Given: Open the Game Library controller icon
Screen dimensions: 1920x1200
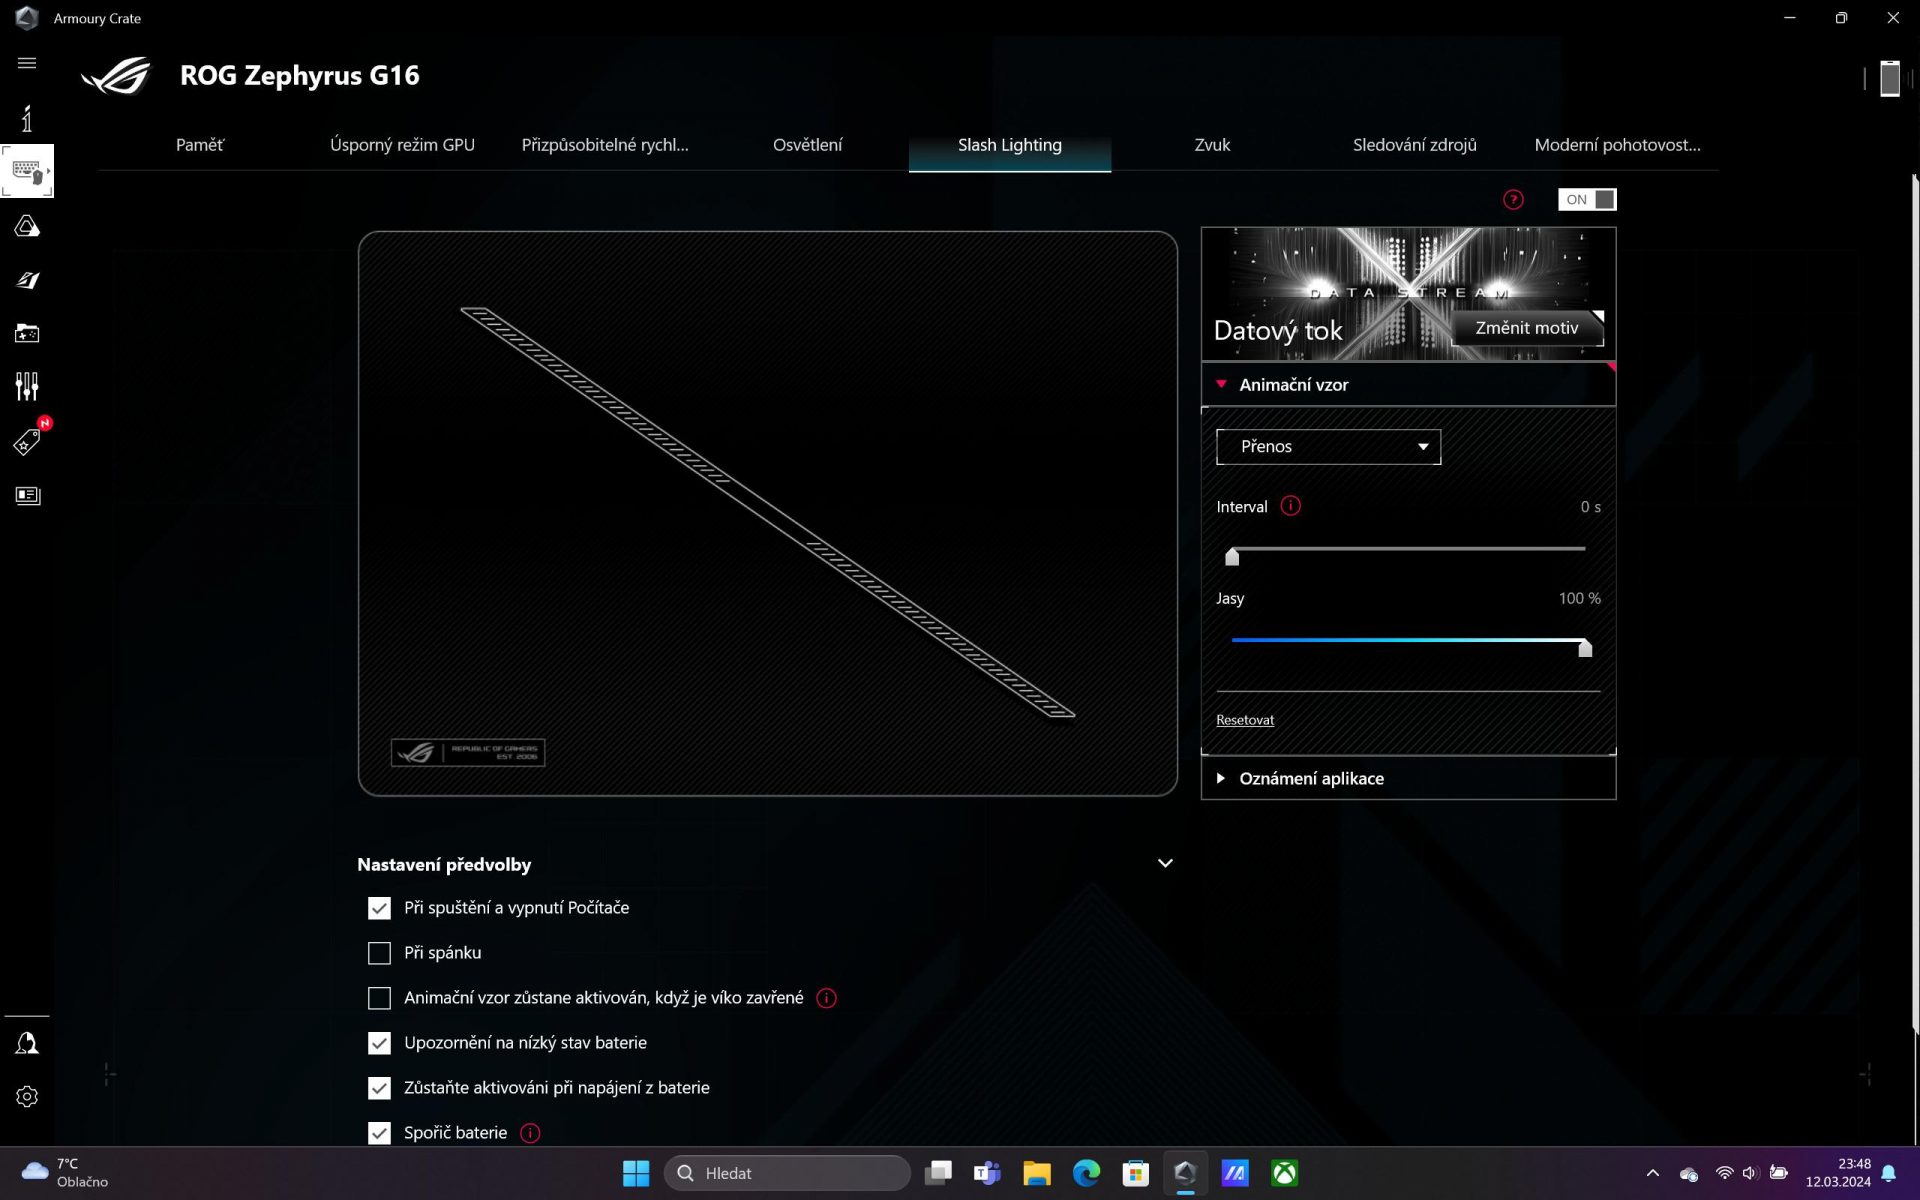Looking at the screenshot, I should (x=27, y=333).
